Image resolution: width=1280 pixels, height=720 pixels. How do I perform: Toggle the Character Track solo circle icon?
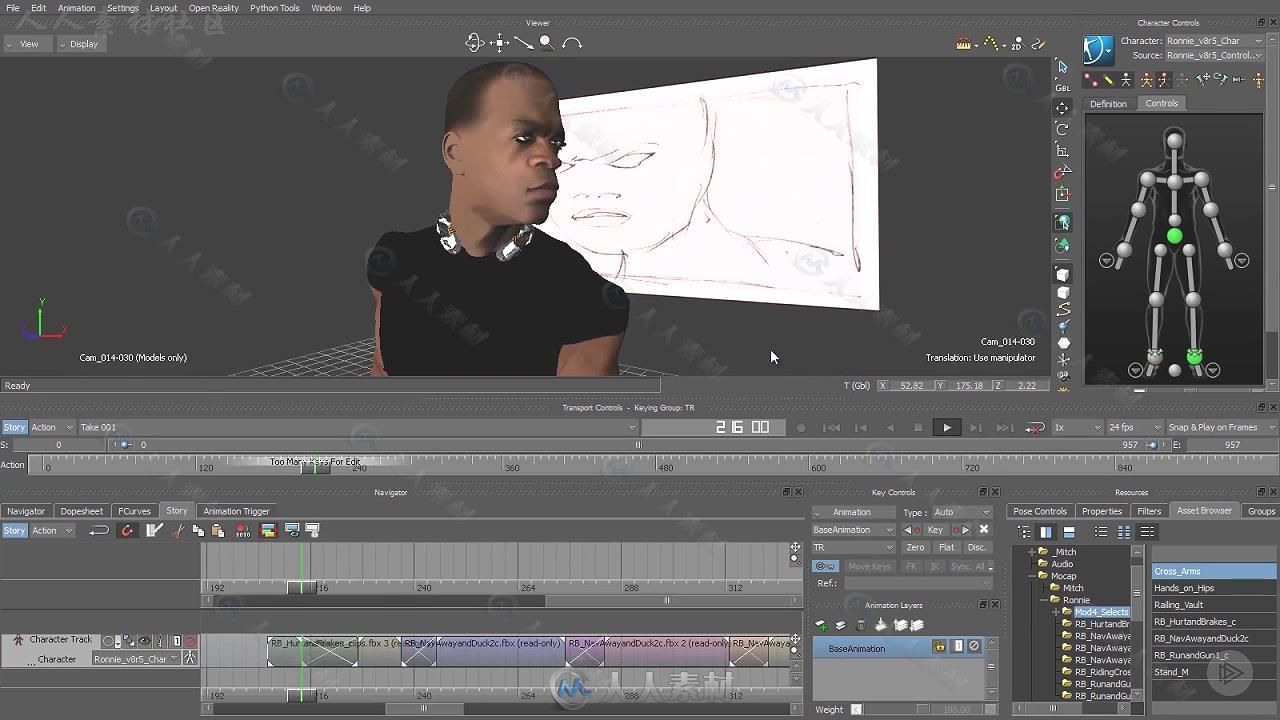(x=109, y=641)
